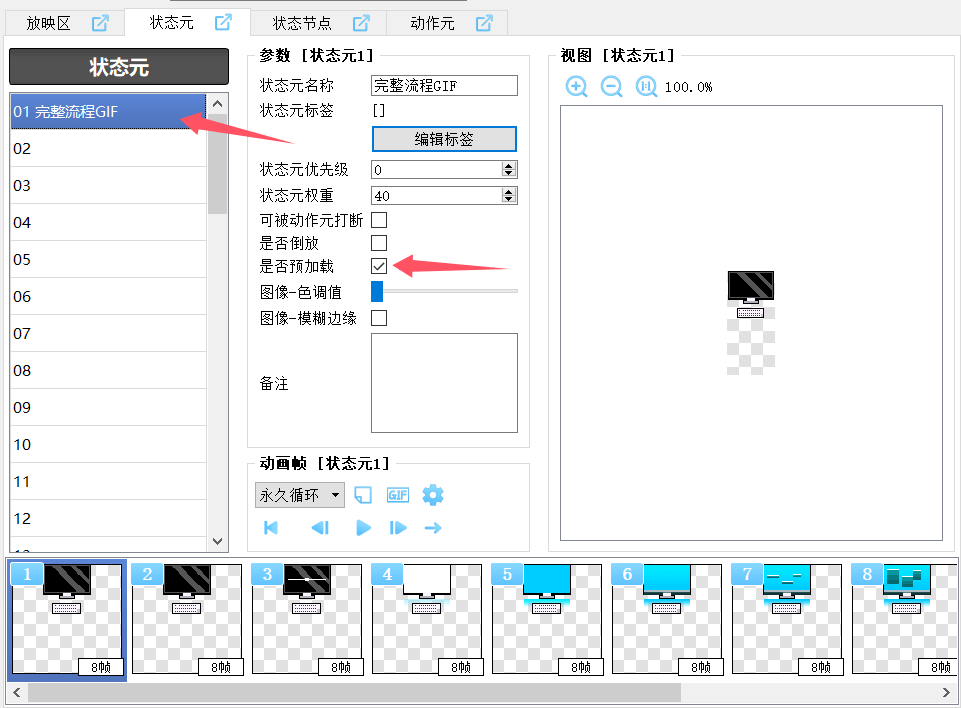Jump to the first animation frame
Viewport: 961px width, 708px height.
(x=271, y=528)
